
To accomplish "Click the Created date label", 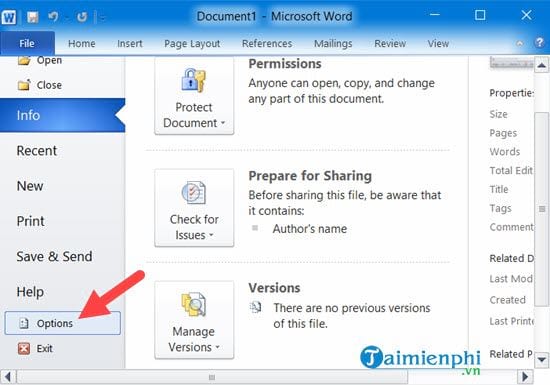I will click(507, 300).
